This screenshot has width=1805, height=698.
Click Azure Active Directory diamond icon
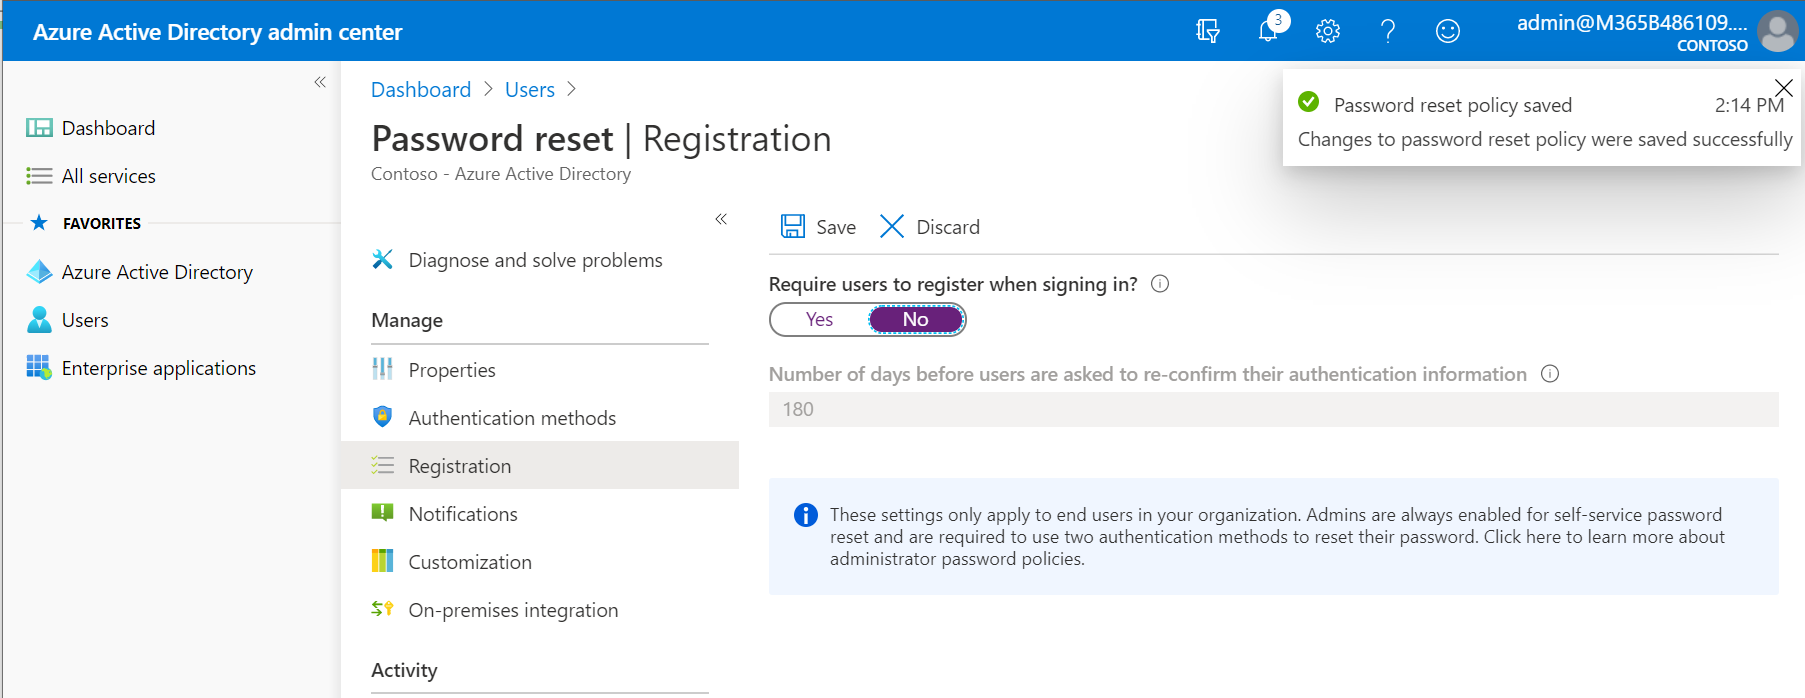pos(39,272)
